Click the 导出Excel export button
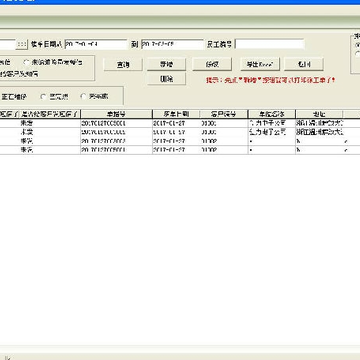Viewport: 360px width, 360px height. (260, 64)
